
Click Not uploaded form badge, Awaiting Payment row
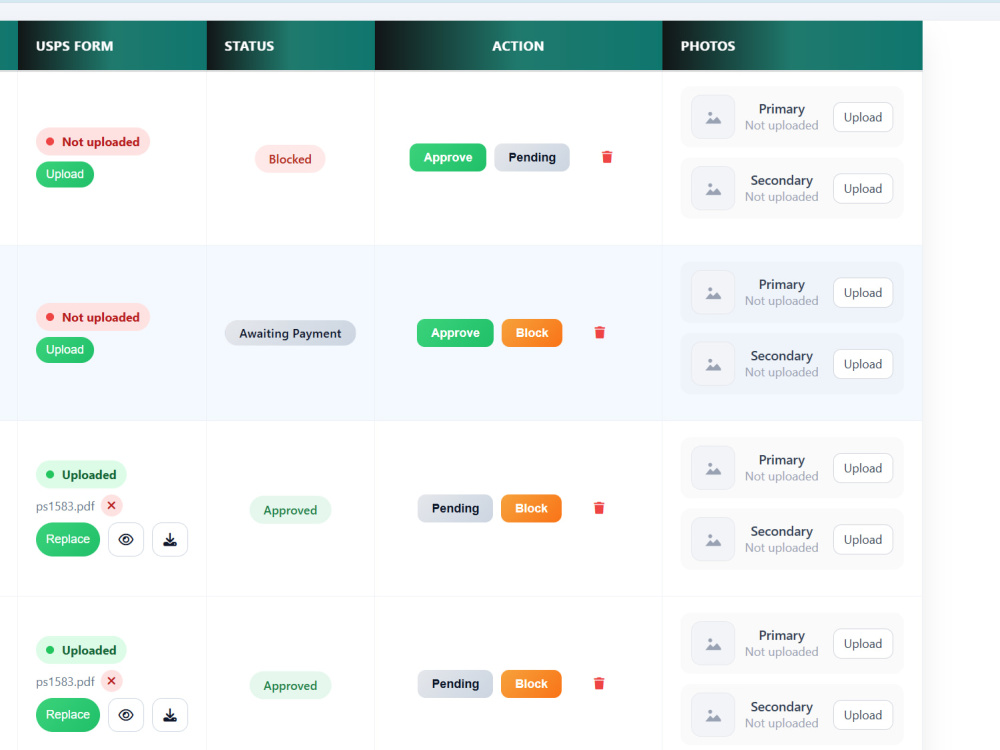click(x=92, y=317)
